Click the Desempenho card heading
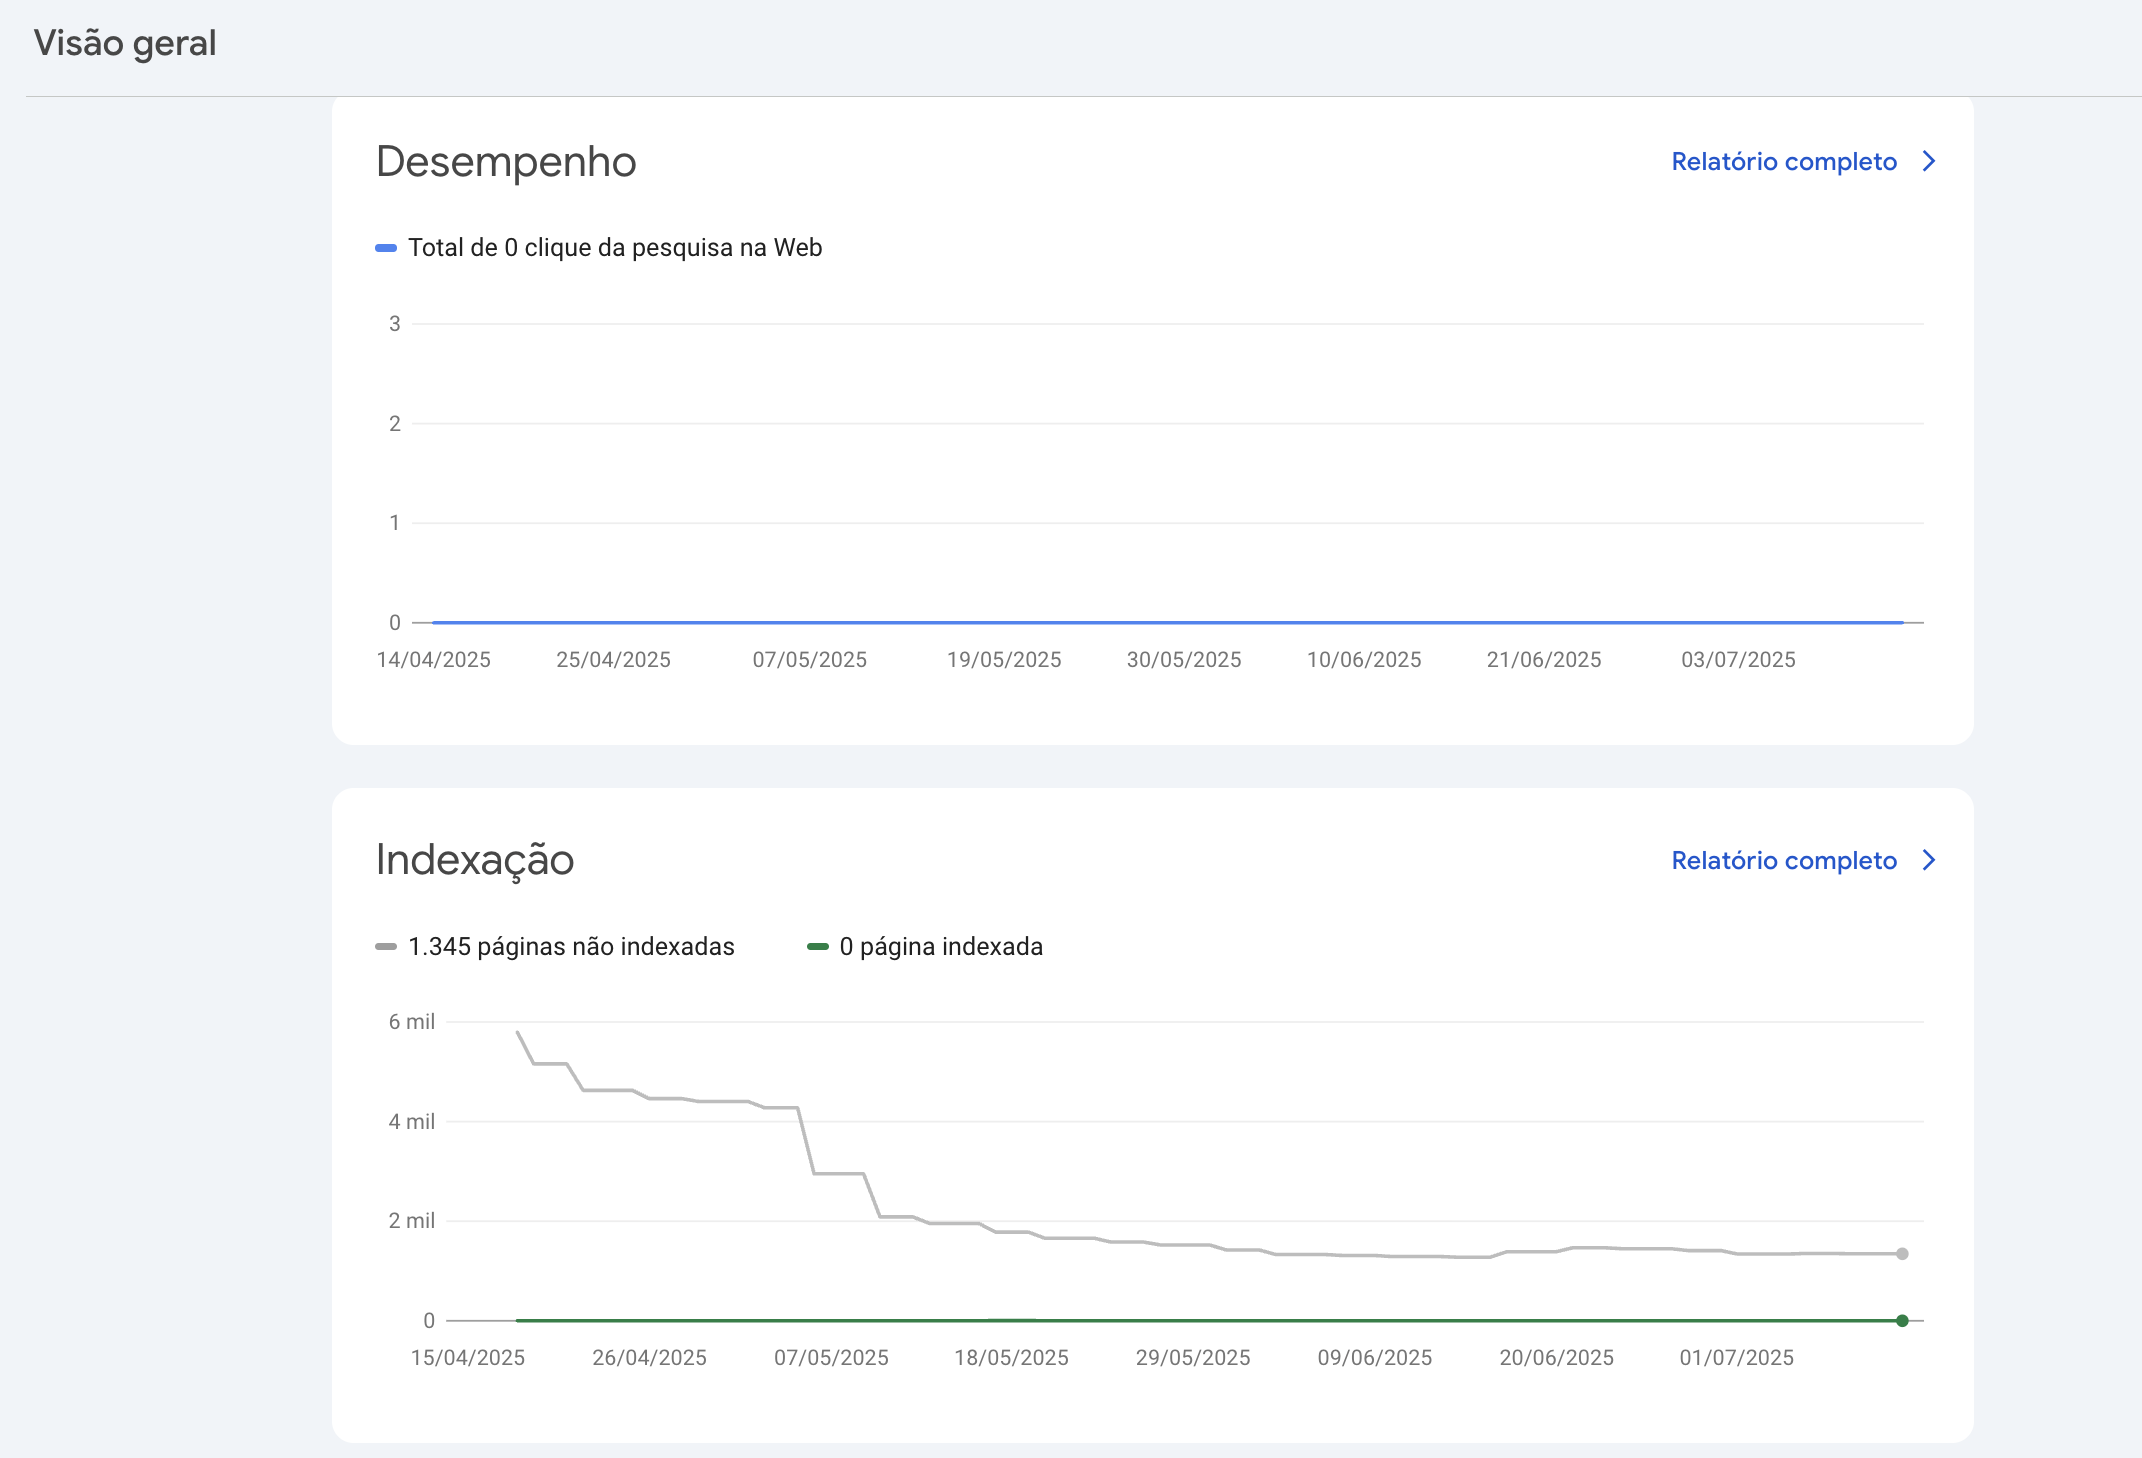Image resolution: width=2142 pixels, height=1458 pixels. tap(506, 162)
